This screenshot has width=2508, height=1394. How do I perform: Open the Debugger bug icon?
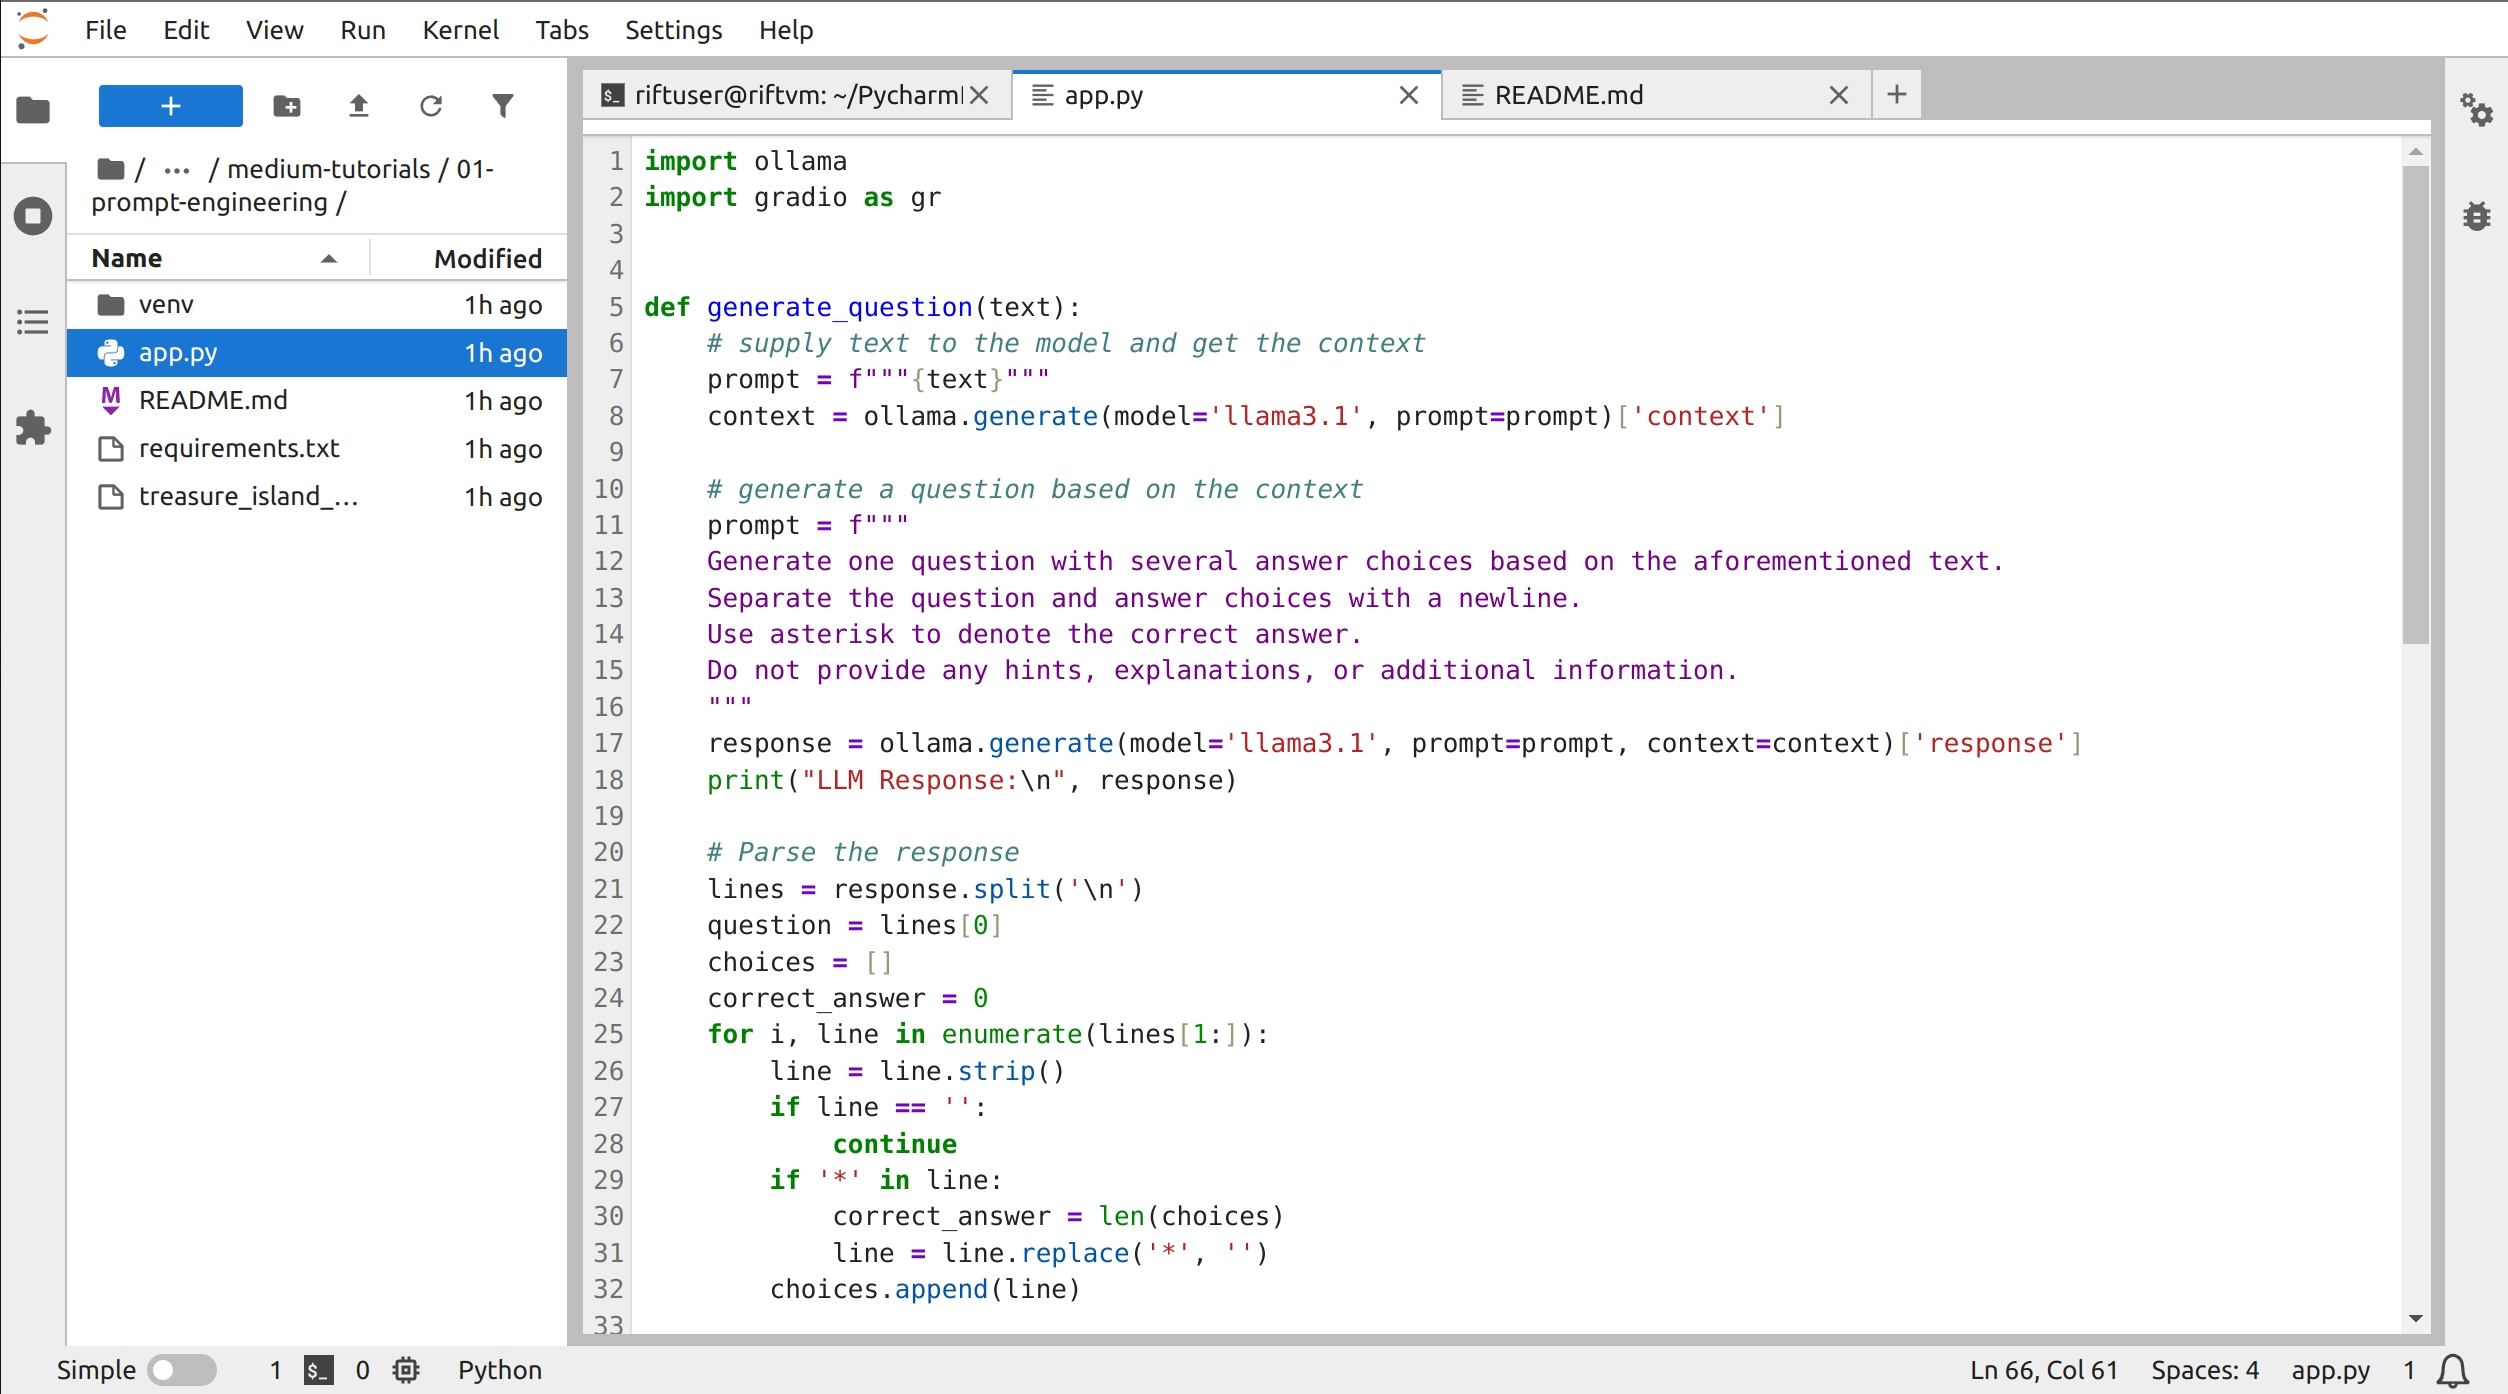[x=2477, y=216]
